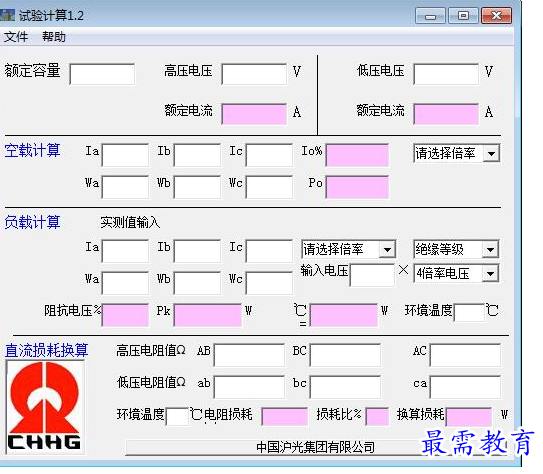Click the 负载计算 Wc input field
The width and height of the screenshot is (543, 474).
[x=269, y=283]
